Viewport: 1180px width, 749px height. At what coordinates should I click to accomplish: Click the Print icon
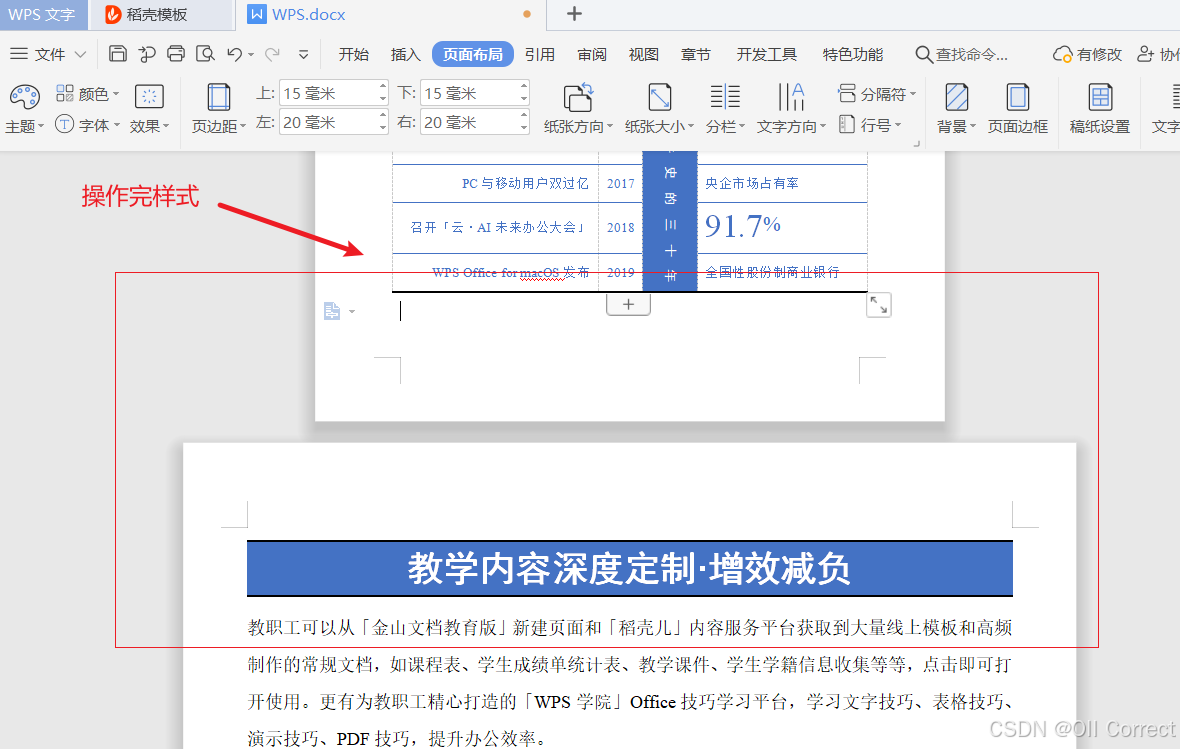176,53
